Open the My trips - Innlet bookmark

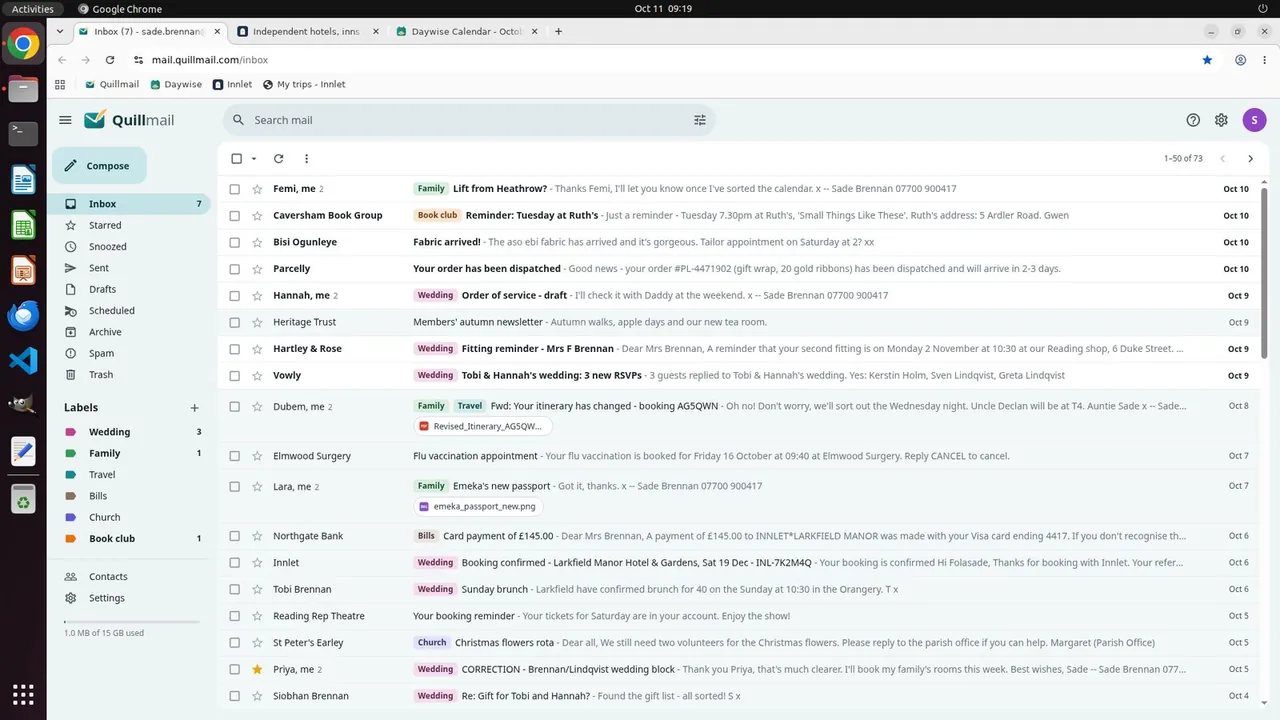(304, 84)
